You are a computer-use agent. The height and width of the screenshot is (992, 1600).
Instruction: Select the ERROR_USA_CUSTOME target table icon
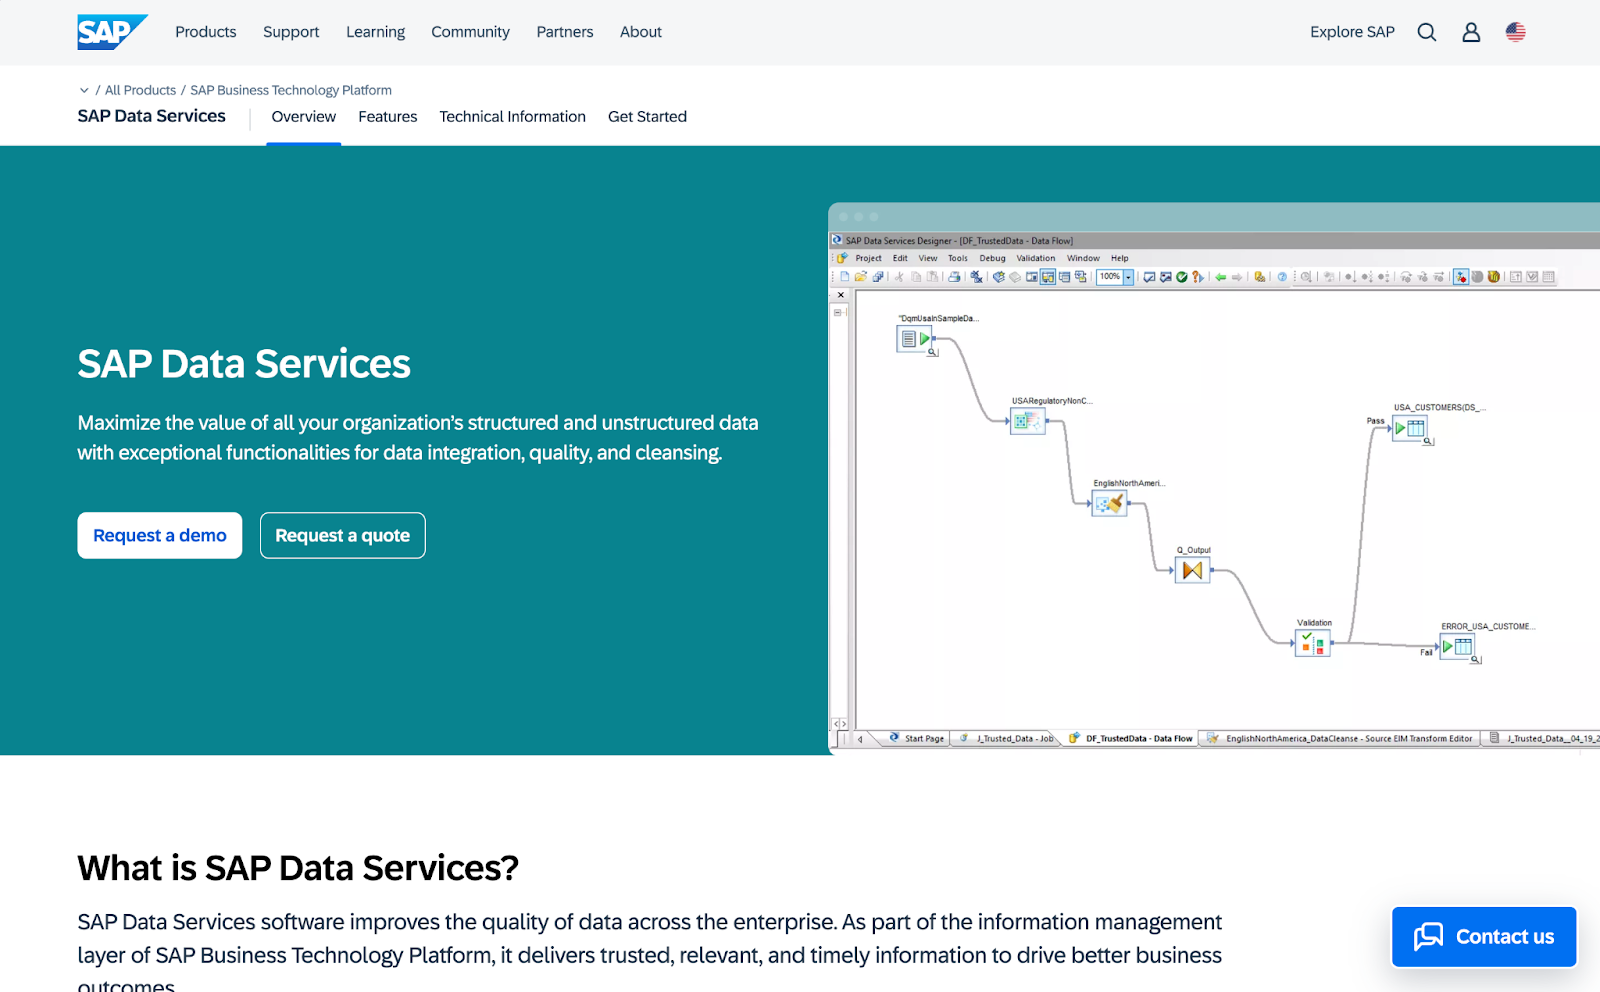(x=1457, y=646)
